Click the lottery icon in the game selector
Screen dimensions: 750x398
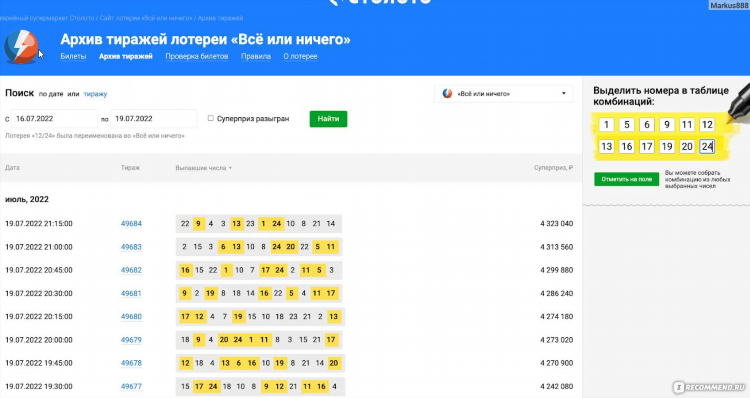[447, 94]
